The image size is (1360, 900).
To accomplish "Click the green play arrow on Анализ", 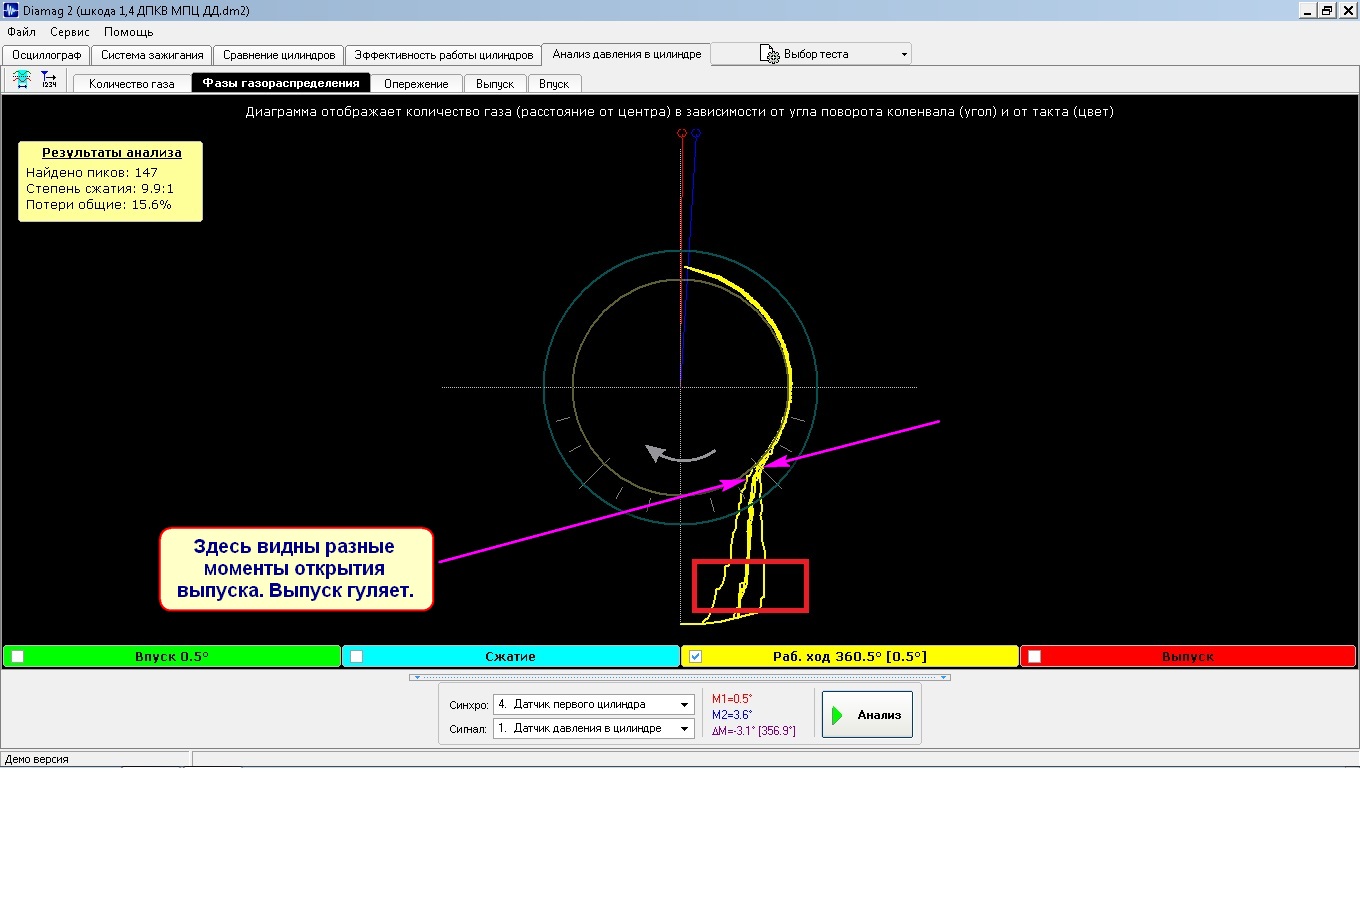I will click(838, 715).
